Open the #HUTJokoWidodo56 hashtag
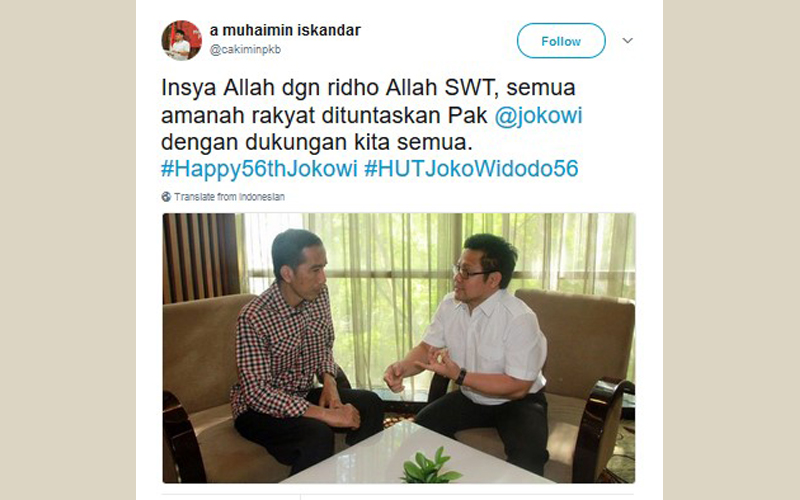The width and height of the screenshot is (800, 500). pos(471,169)
